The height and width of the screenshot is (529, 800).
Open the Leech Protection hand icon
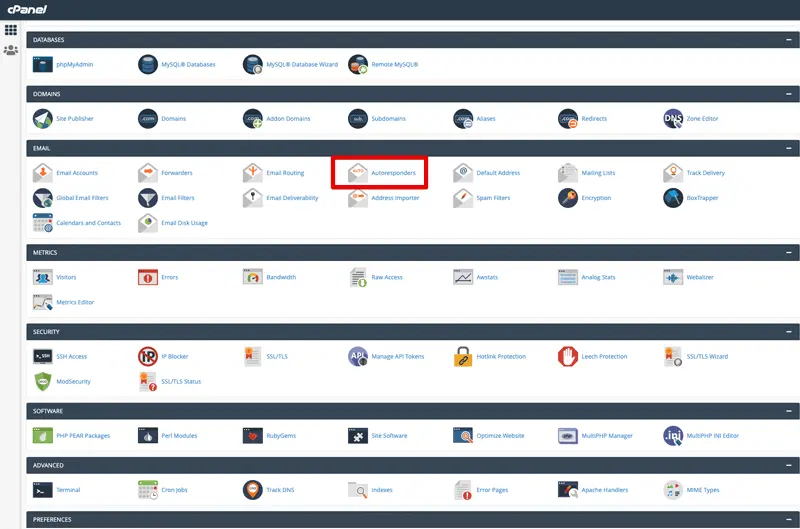568,356
